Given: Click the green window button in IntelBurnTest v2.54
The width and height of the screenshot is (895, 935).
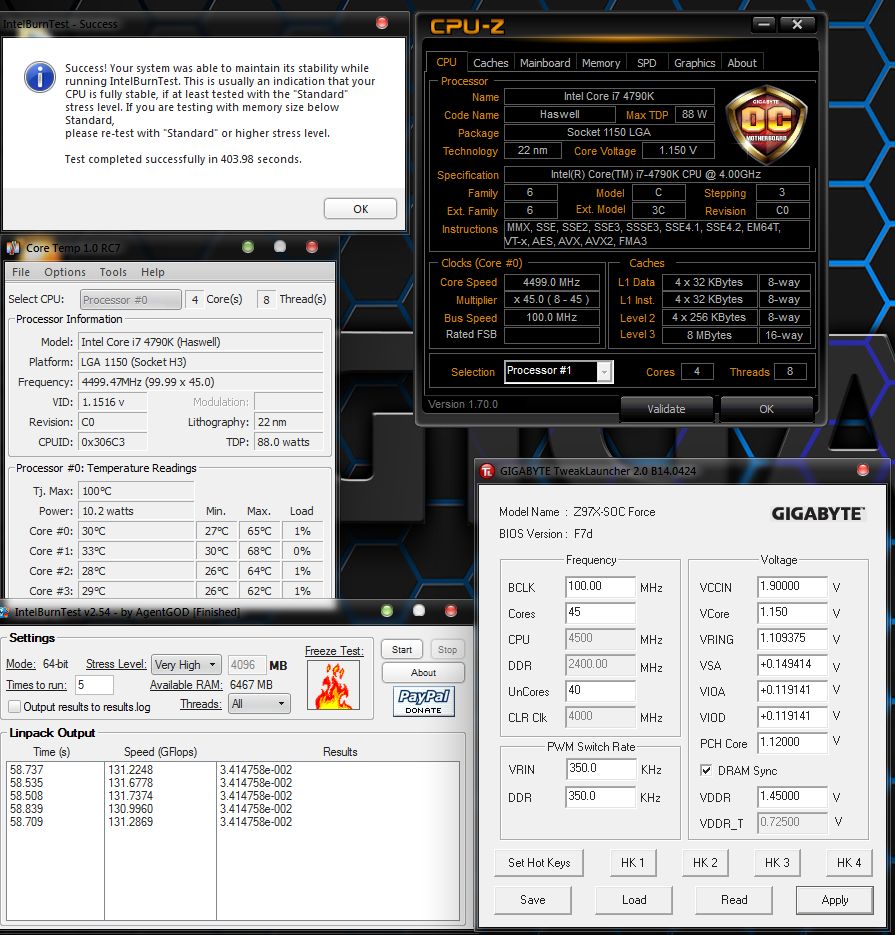Looking at the screenshot, I should (387, 611).
